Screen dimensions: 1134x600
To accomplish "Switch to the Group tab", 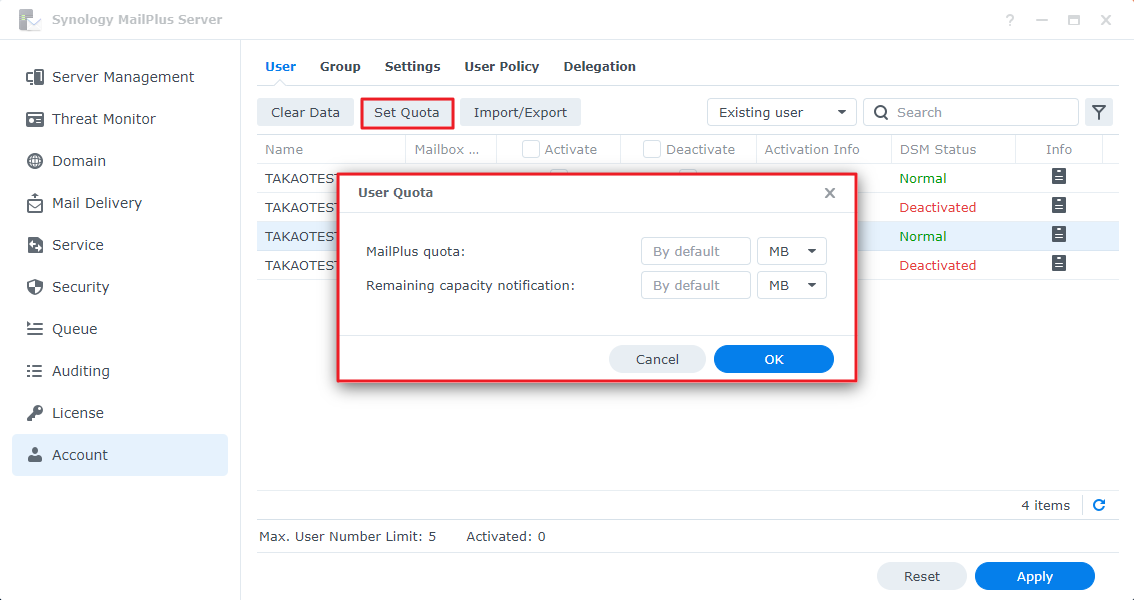I will pos(340,66).
